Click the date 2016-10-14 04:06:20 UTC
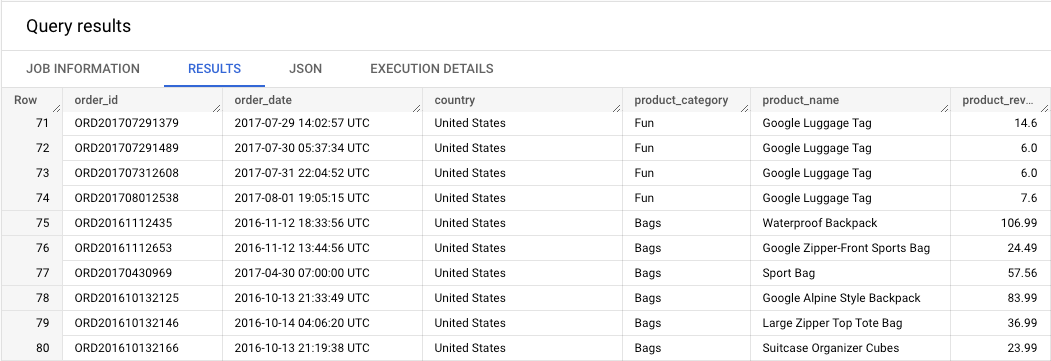Image resolution: width=1051 pixels, height=361 pixels. 302,323
